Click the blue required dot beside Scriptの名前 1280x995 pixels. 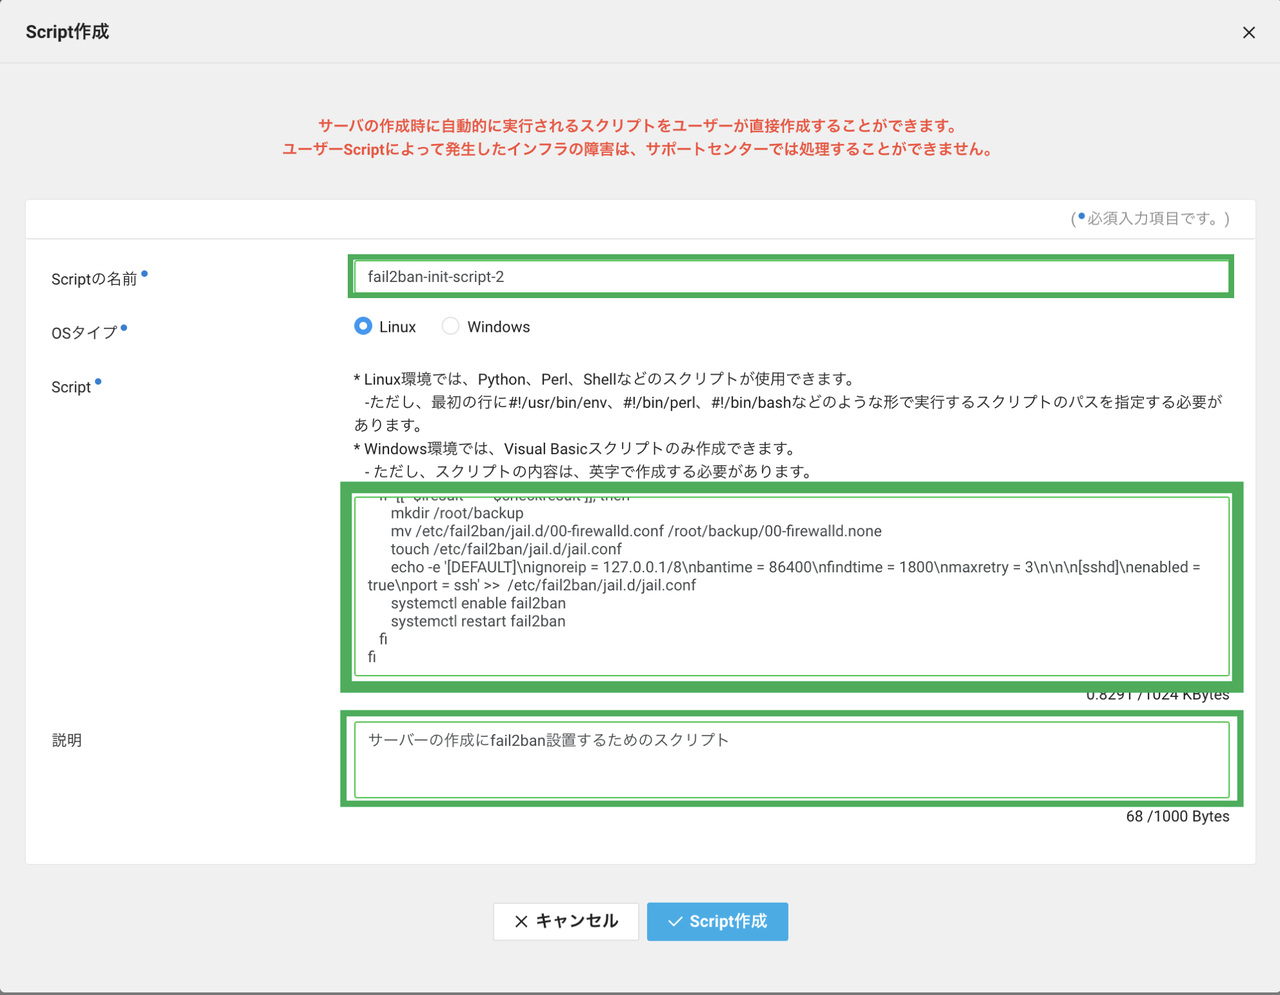[145, 273]
